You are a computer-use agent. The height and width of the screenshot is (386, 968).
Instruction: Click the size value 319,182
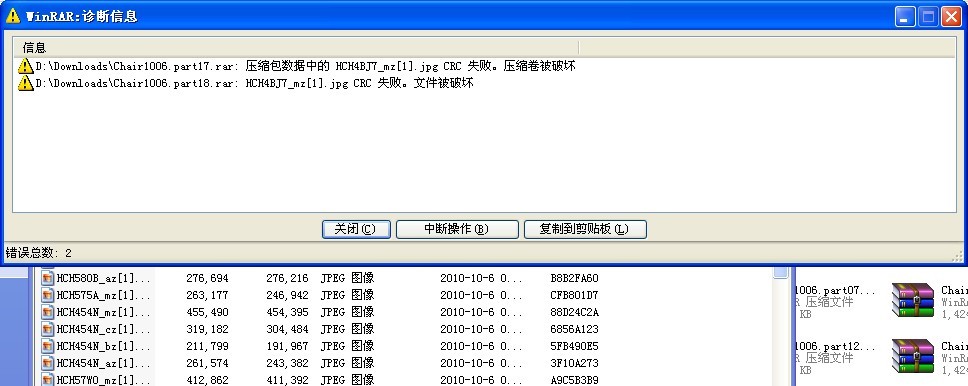tap(207, 329)
